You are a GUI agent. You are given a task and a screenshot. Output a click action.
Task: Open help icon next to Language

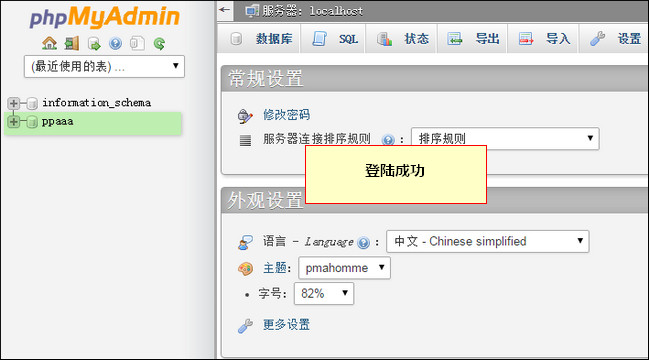click(x=363, y=242)
